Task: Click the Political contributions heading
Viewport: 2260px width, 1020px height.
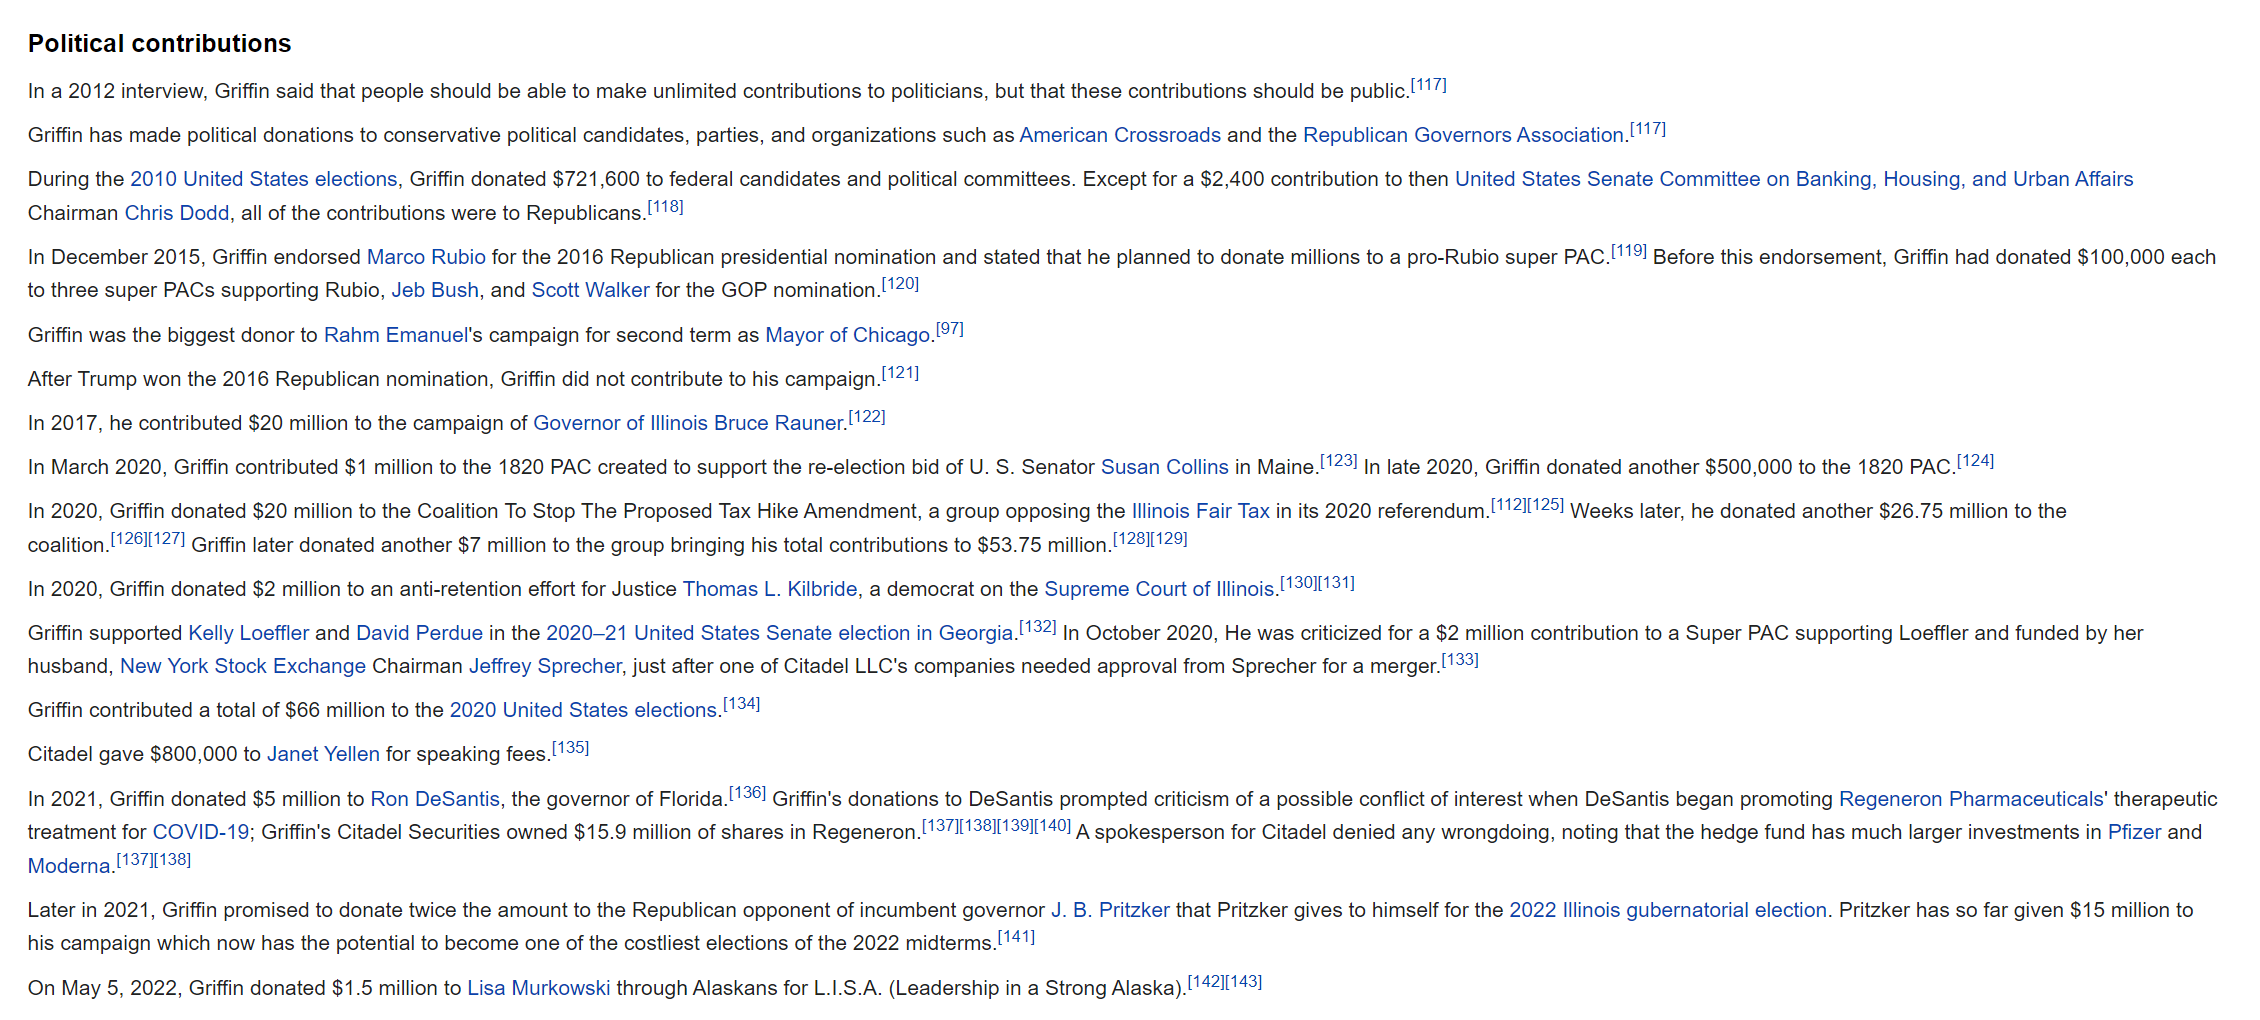Action: pyautogui.click(x=160, y=44)
